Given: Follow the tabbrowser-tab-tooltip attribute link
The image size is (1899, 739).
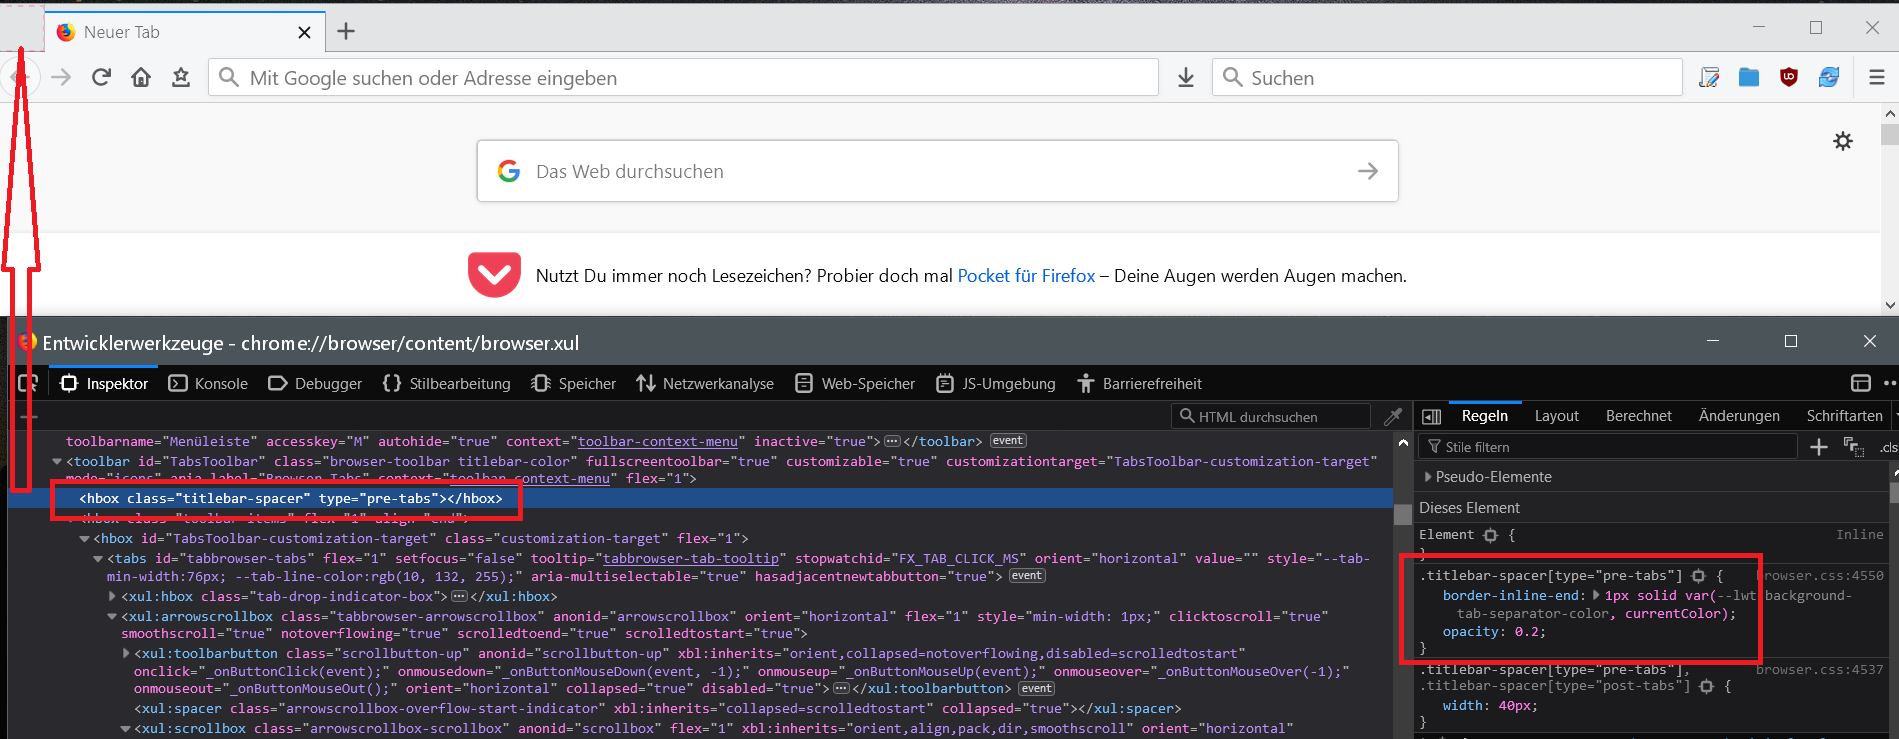Looking at the screenshot, I should (x=691, y=558).
